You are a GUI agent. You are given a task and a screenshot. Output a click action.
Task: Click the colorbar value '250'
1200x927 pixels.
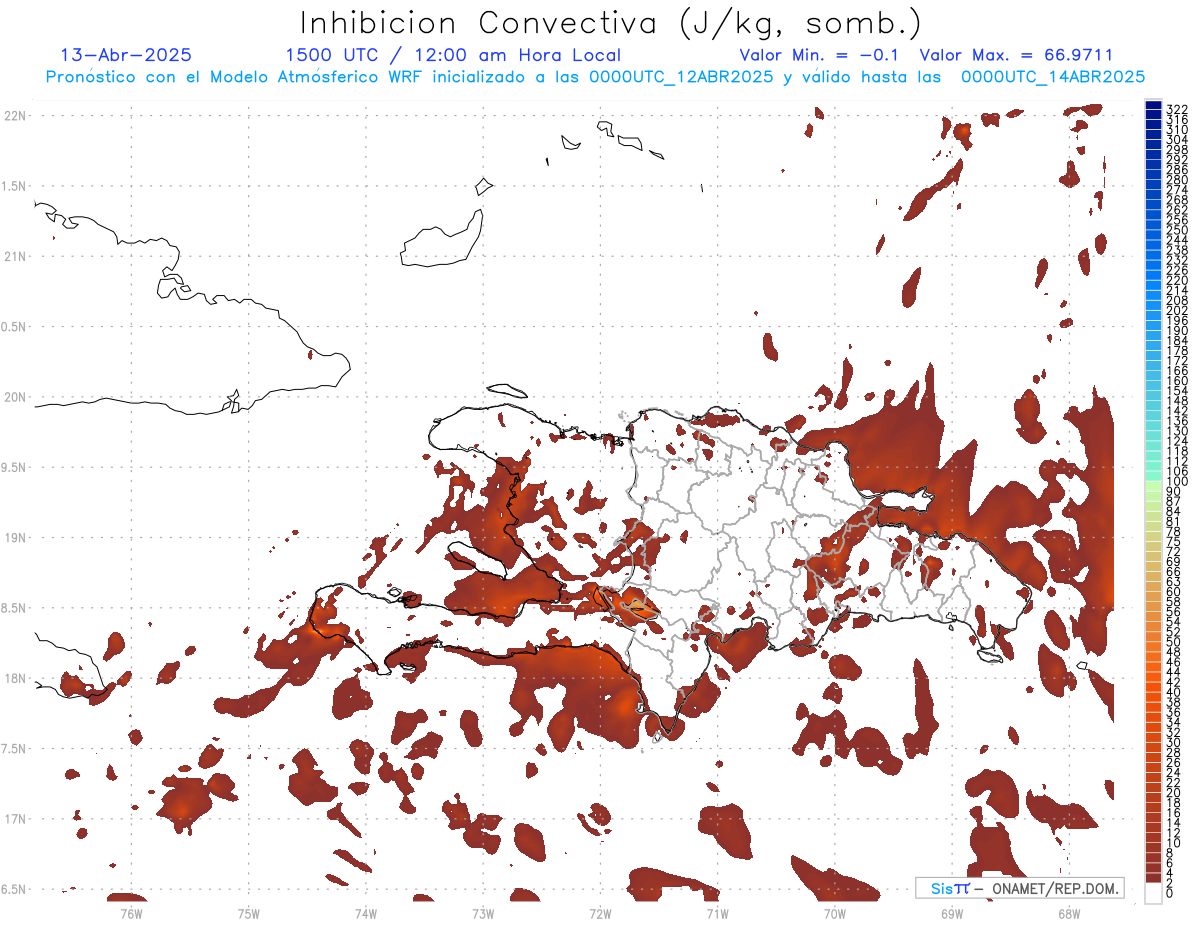click(1177, 231)
